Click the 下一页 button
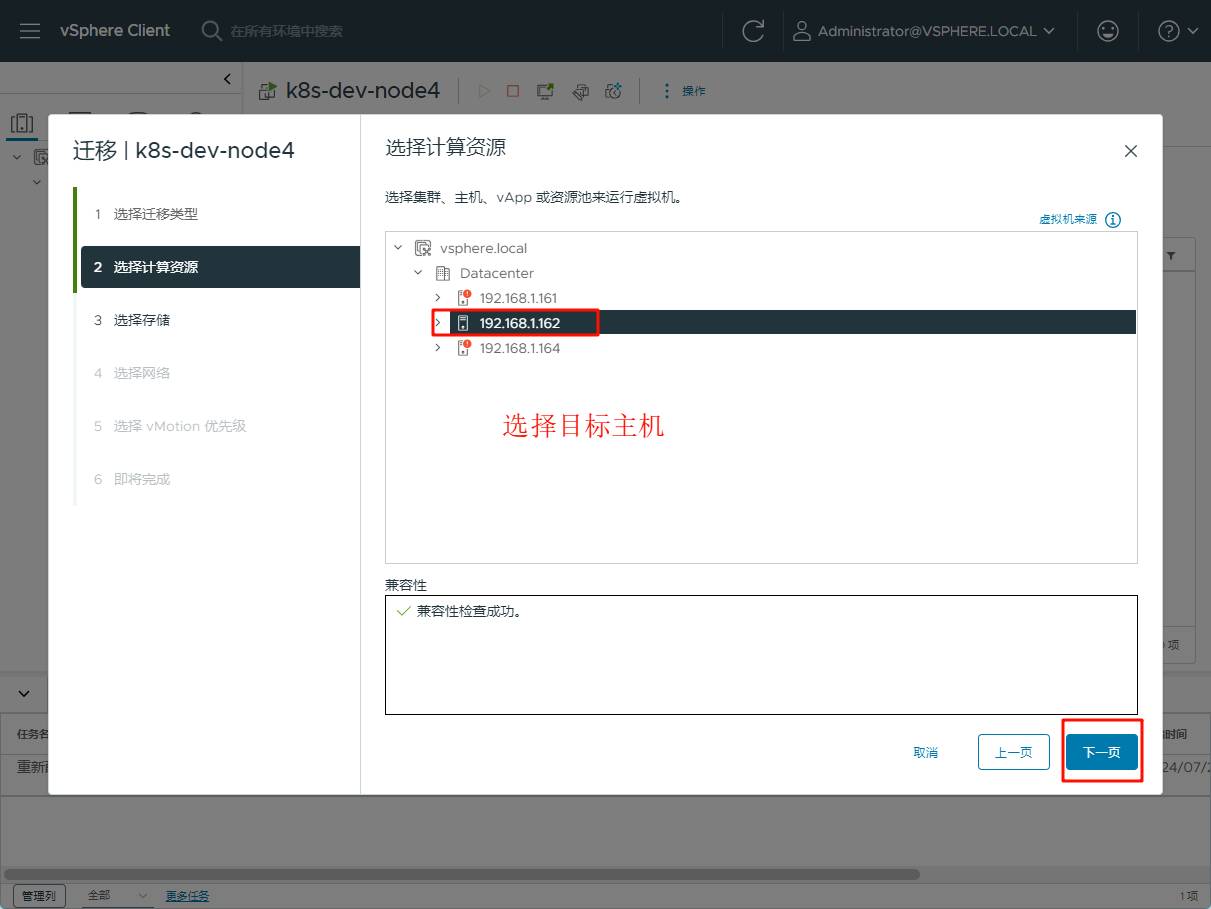This screenshot has height=909, width=1211. point(1101,752)
